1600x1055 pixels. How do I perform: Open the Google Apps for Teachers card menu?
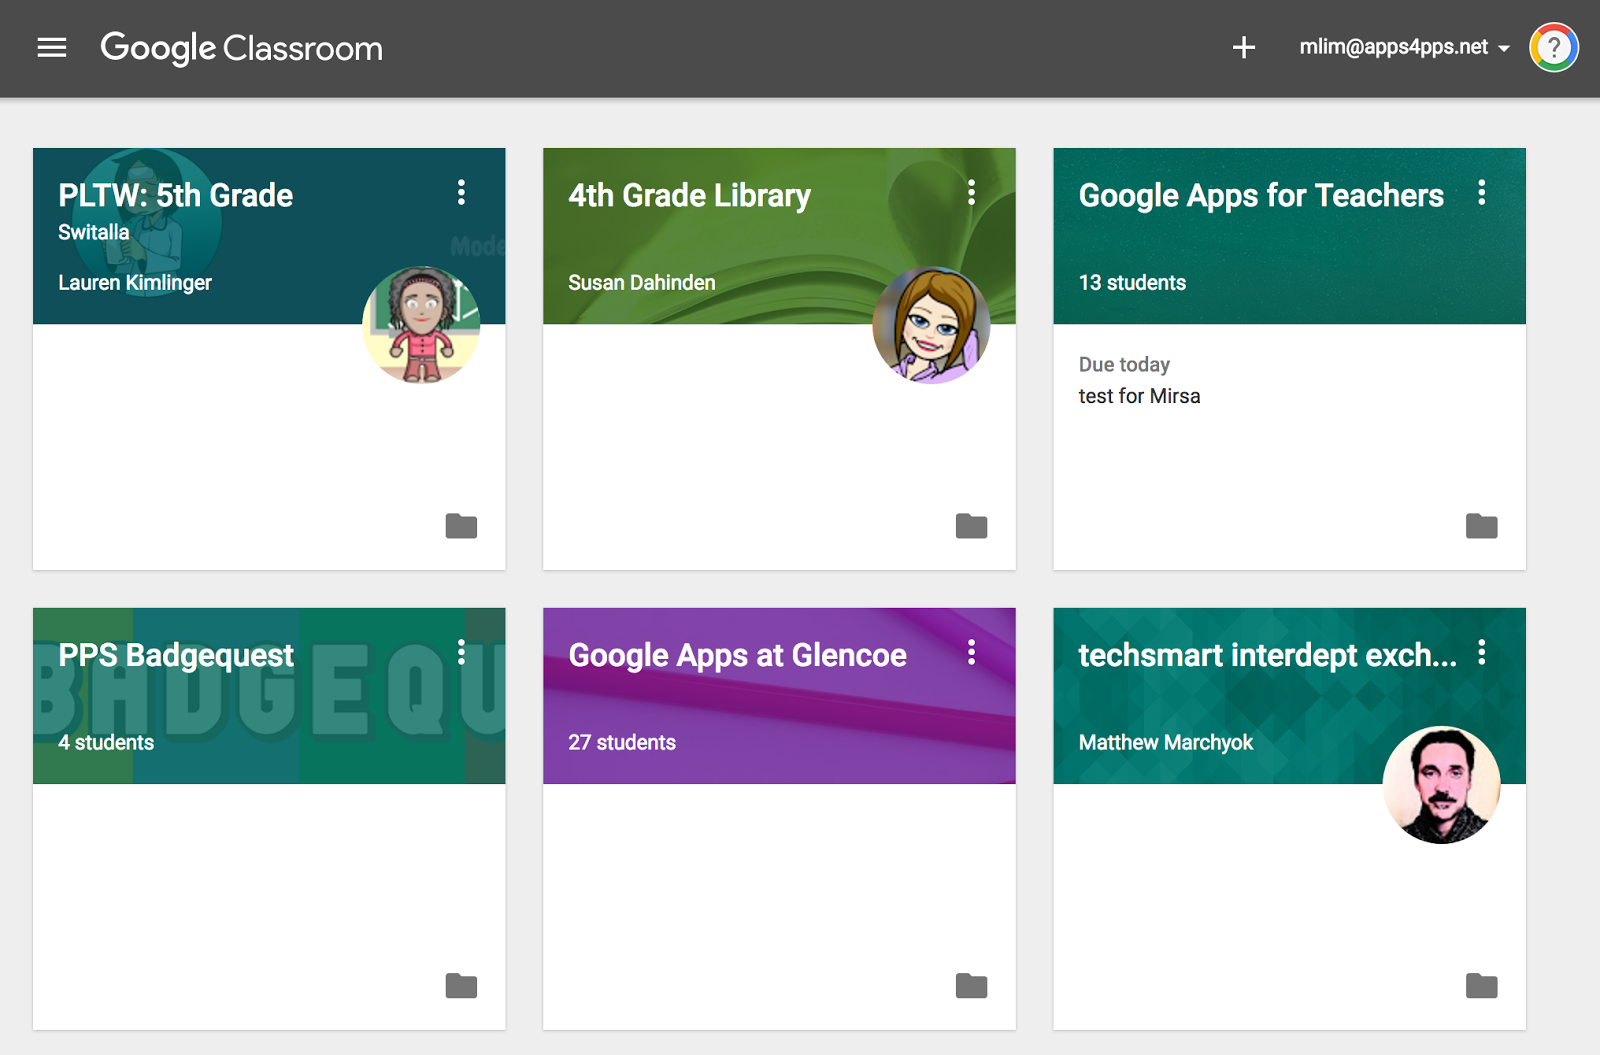point(1482,194)
